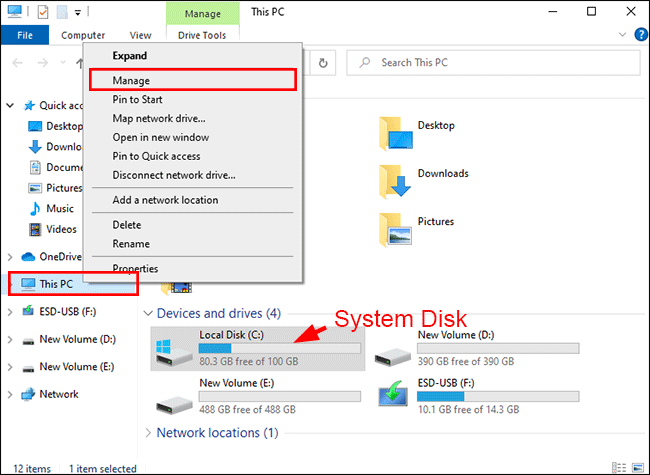
Task: Click the New Volume (D:) drive icon
Action: 390,349
